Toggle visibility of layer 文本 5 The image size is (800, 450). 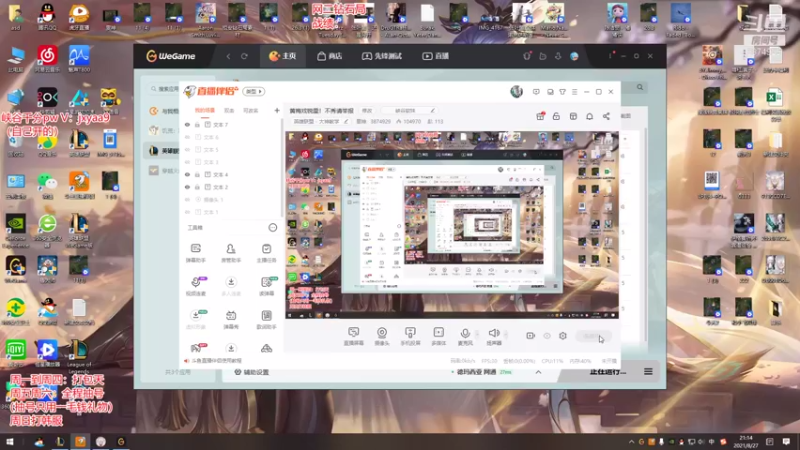(187, 149)
